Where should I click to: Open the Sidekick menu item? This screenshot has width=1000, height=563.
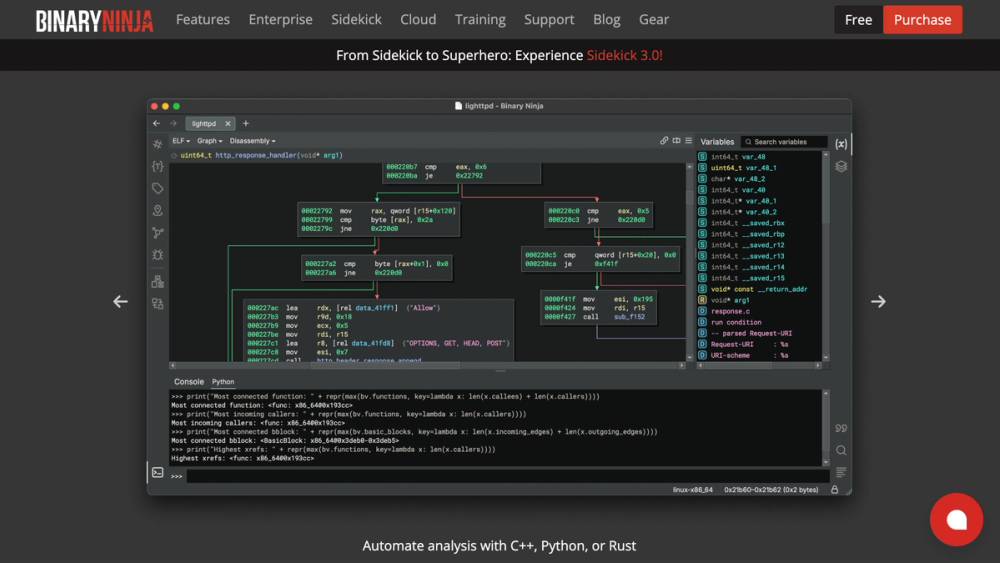[356, 19]
